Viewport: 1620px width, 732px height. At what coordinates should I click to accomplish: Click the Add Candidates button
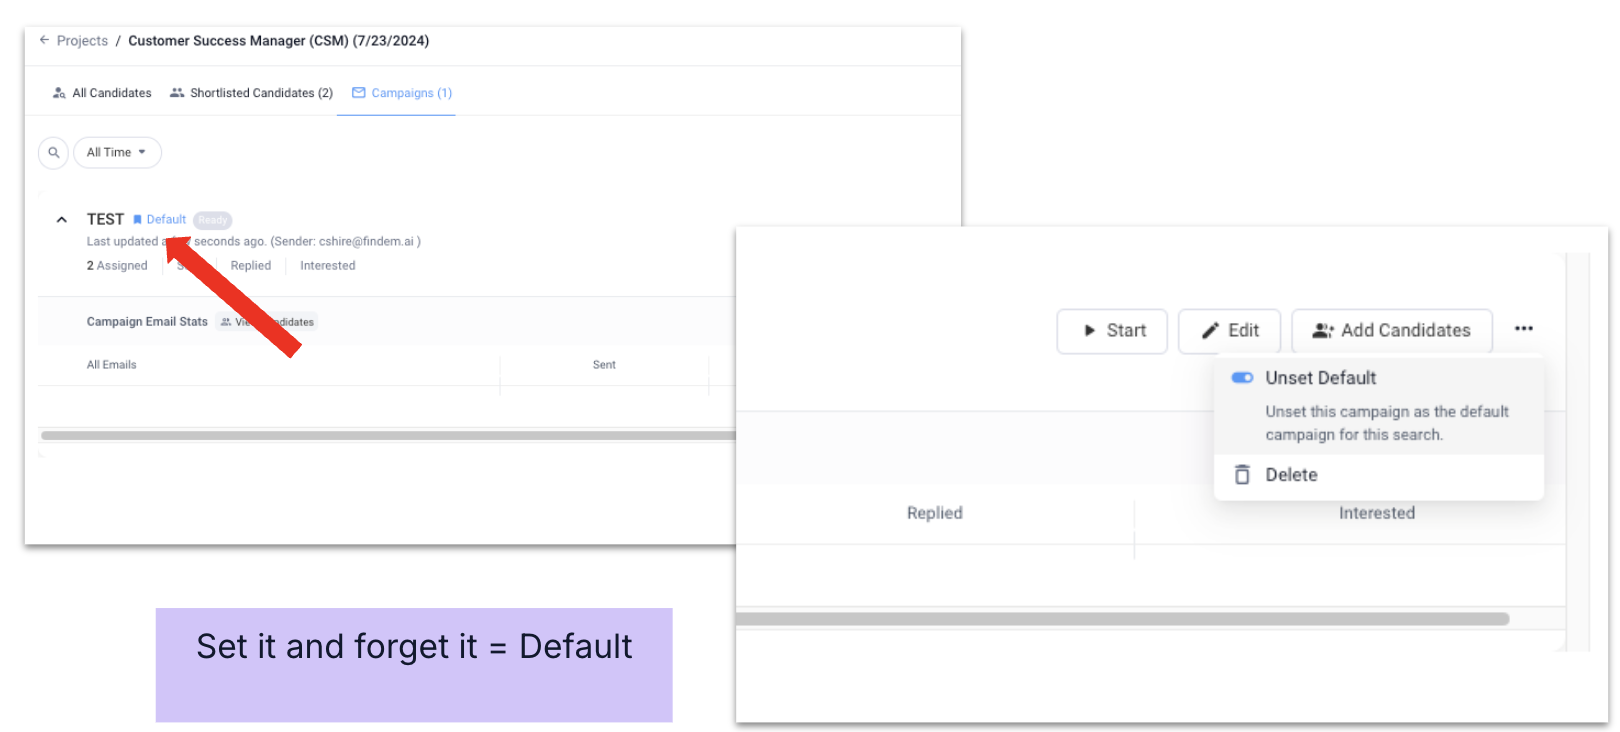click(1392, 331)
